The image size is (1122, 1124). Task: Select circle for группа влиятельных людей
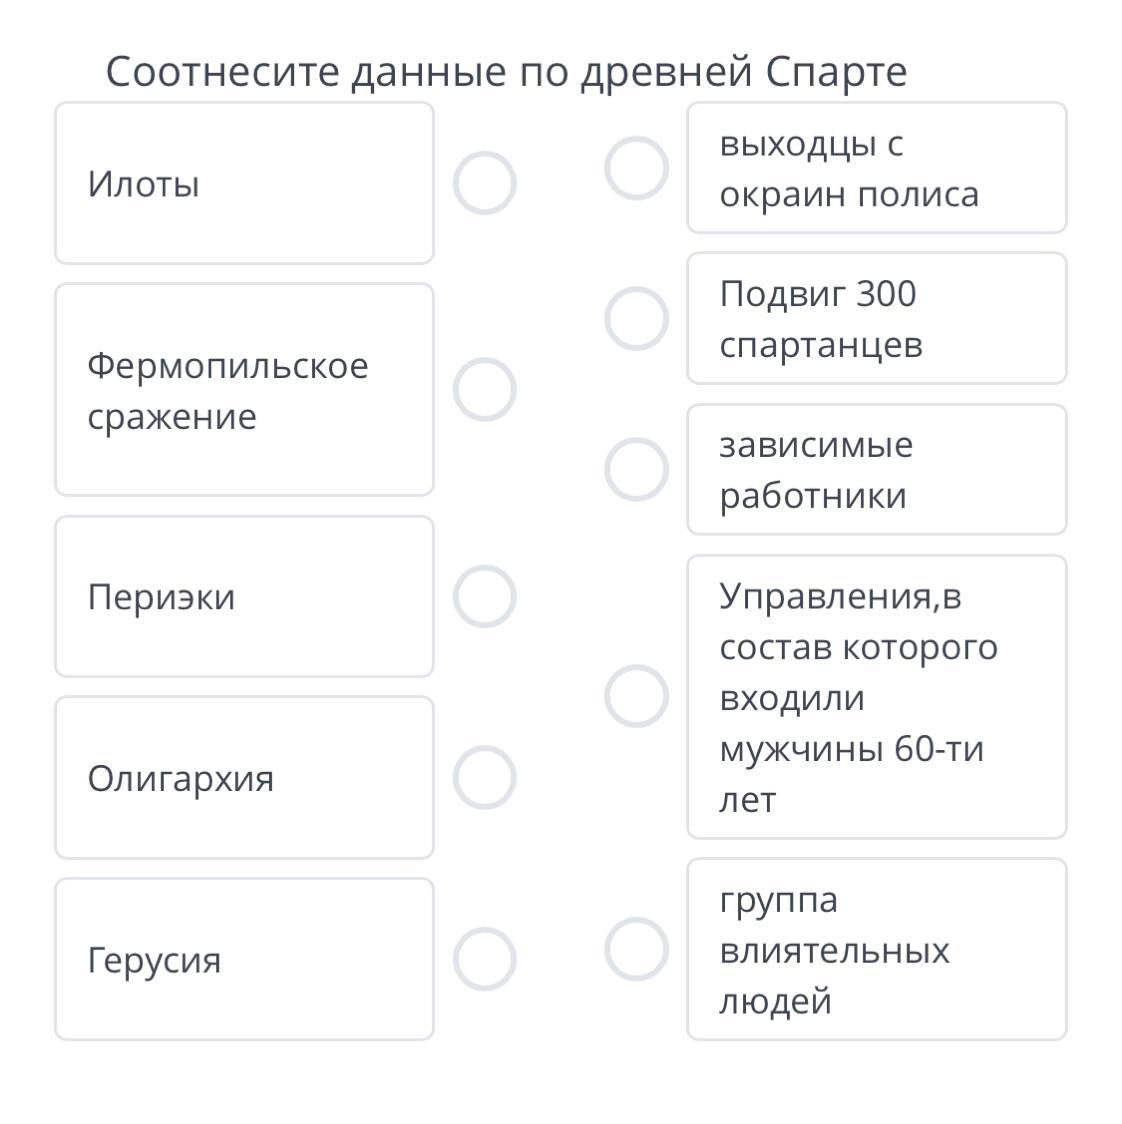(637, 949)
